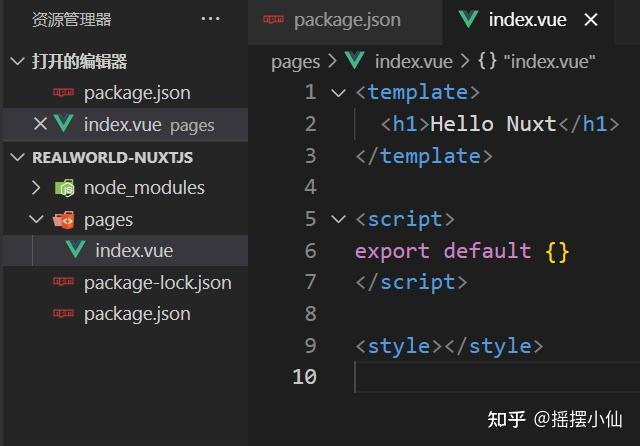Close the index.vue editor tab
This screenshot has height=446, width=640.
pyautogui.click(x=592, y=20)
